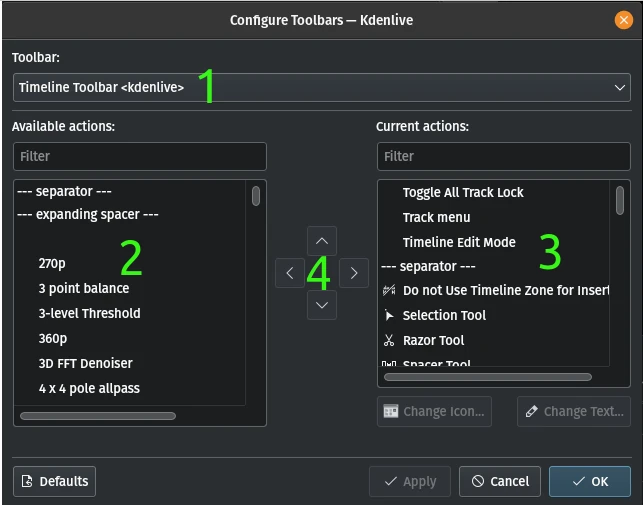Click the move action up arrow button

pos(322,241)
